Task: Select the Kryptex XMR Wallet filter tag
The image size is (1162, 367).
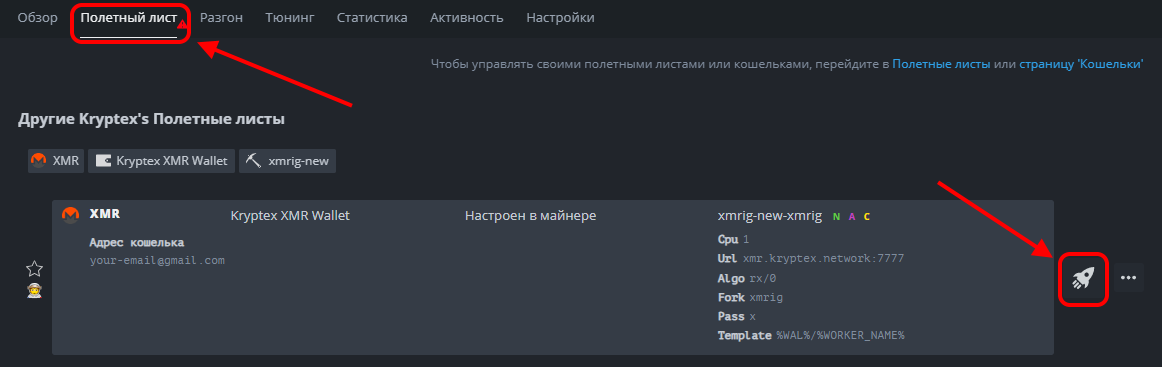Action: pyautogui.click(x=162, y=161)
